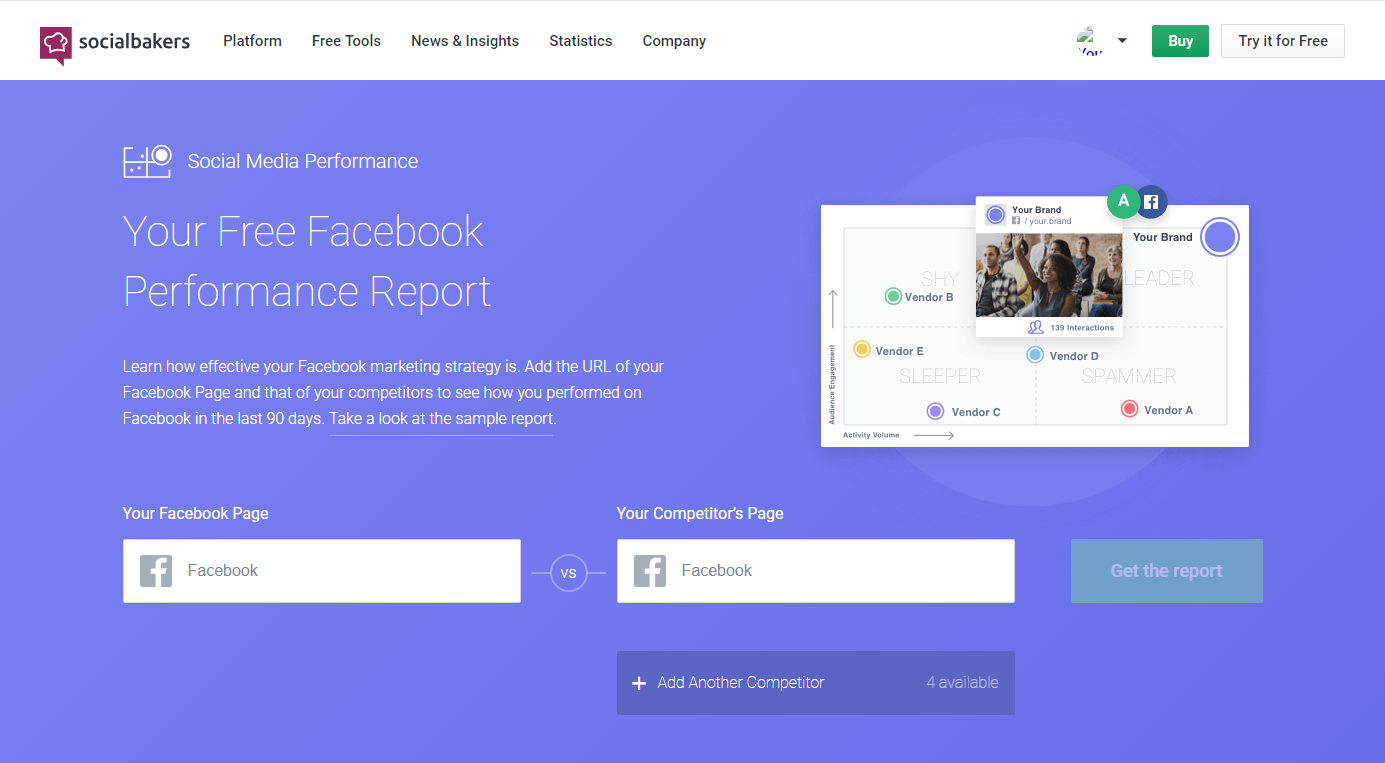
Task: Open the sample report link
Action: pyautogui.click(x=440, y=418)
